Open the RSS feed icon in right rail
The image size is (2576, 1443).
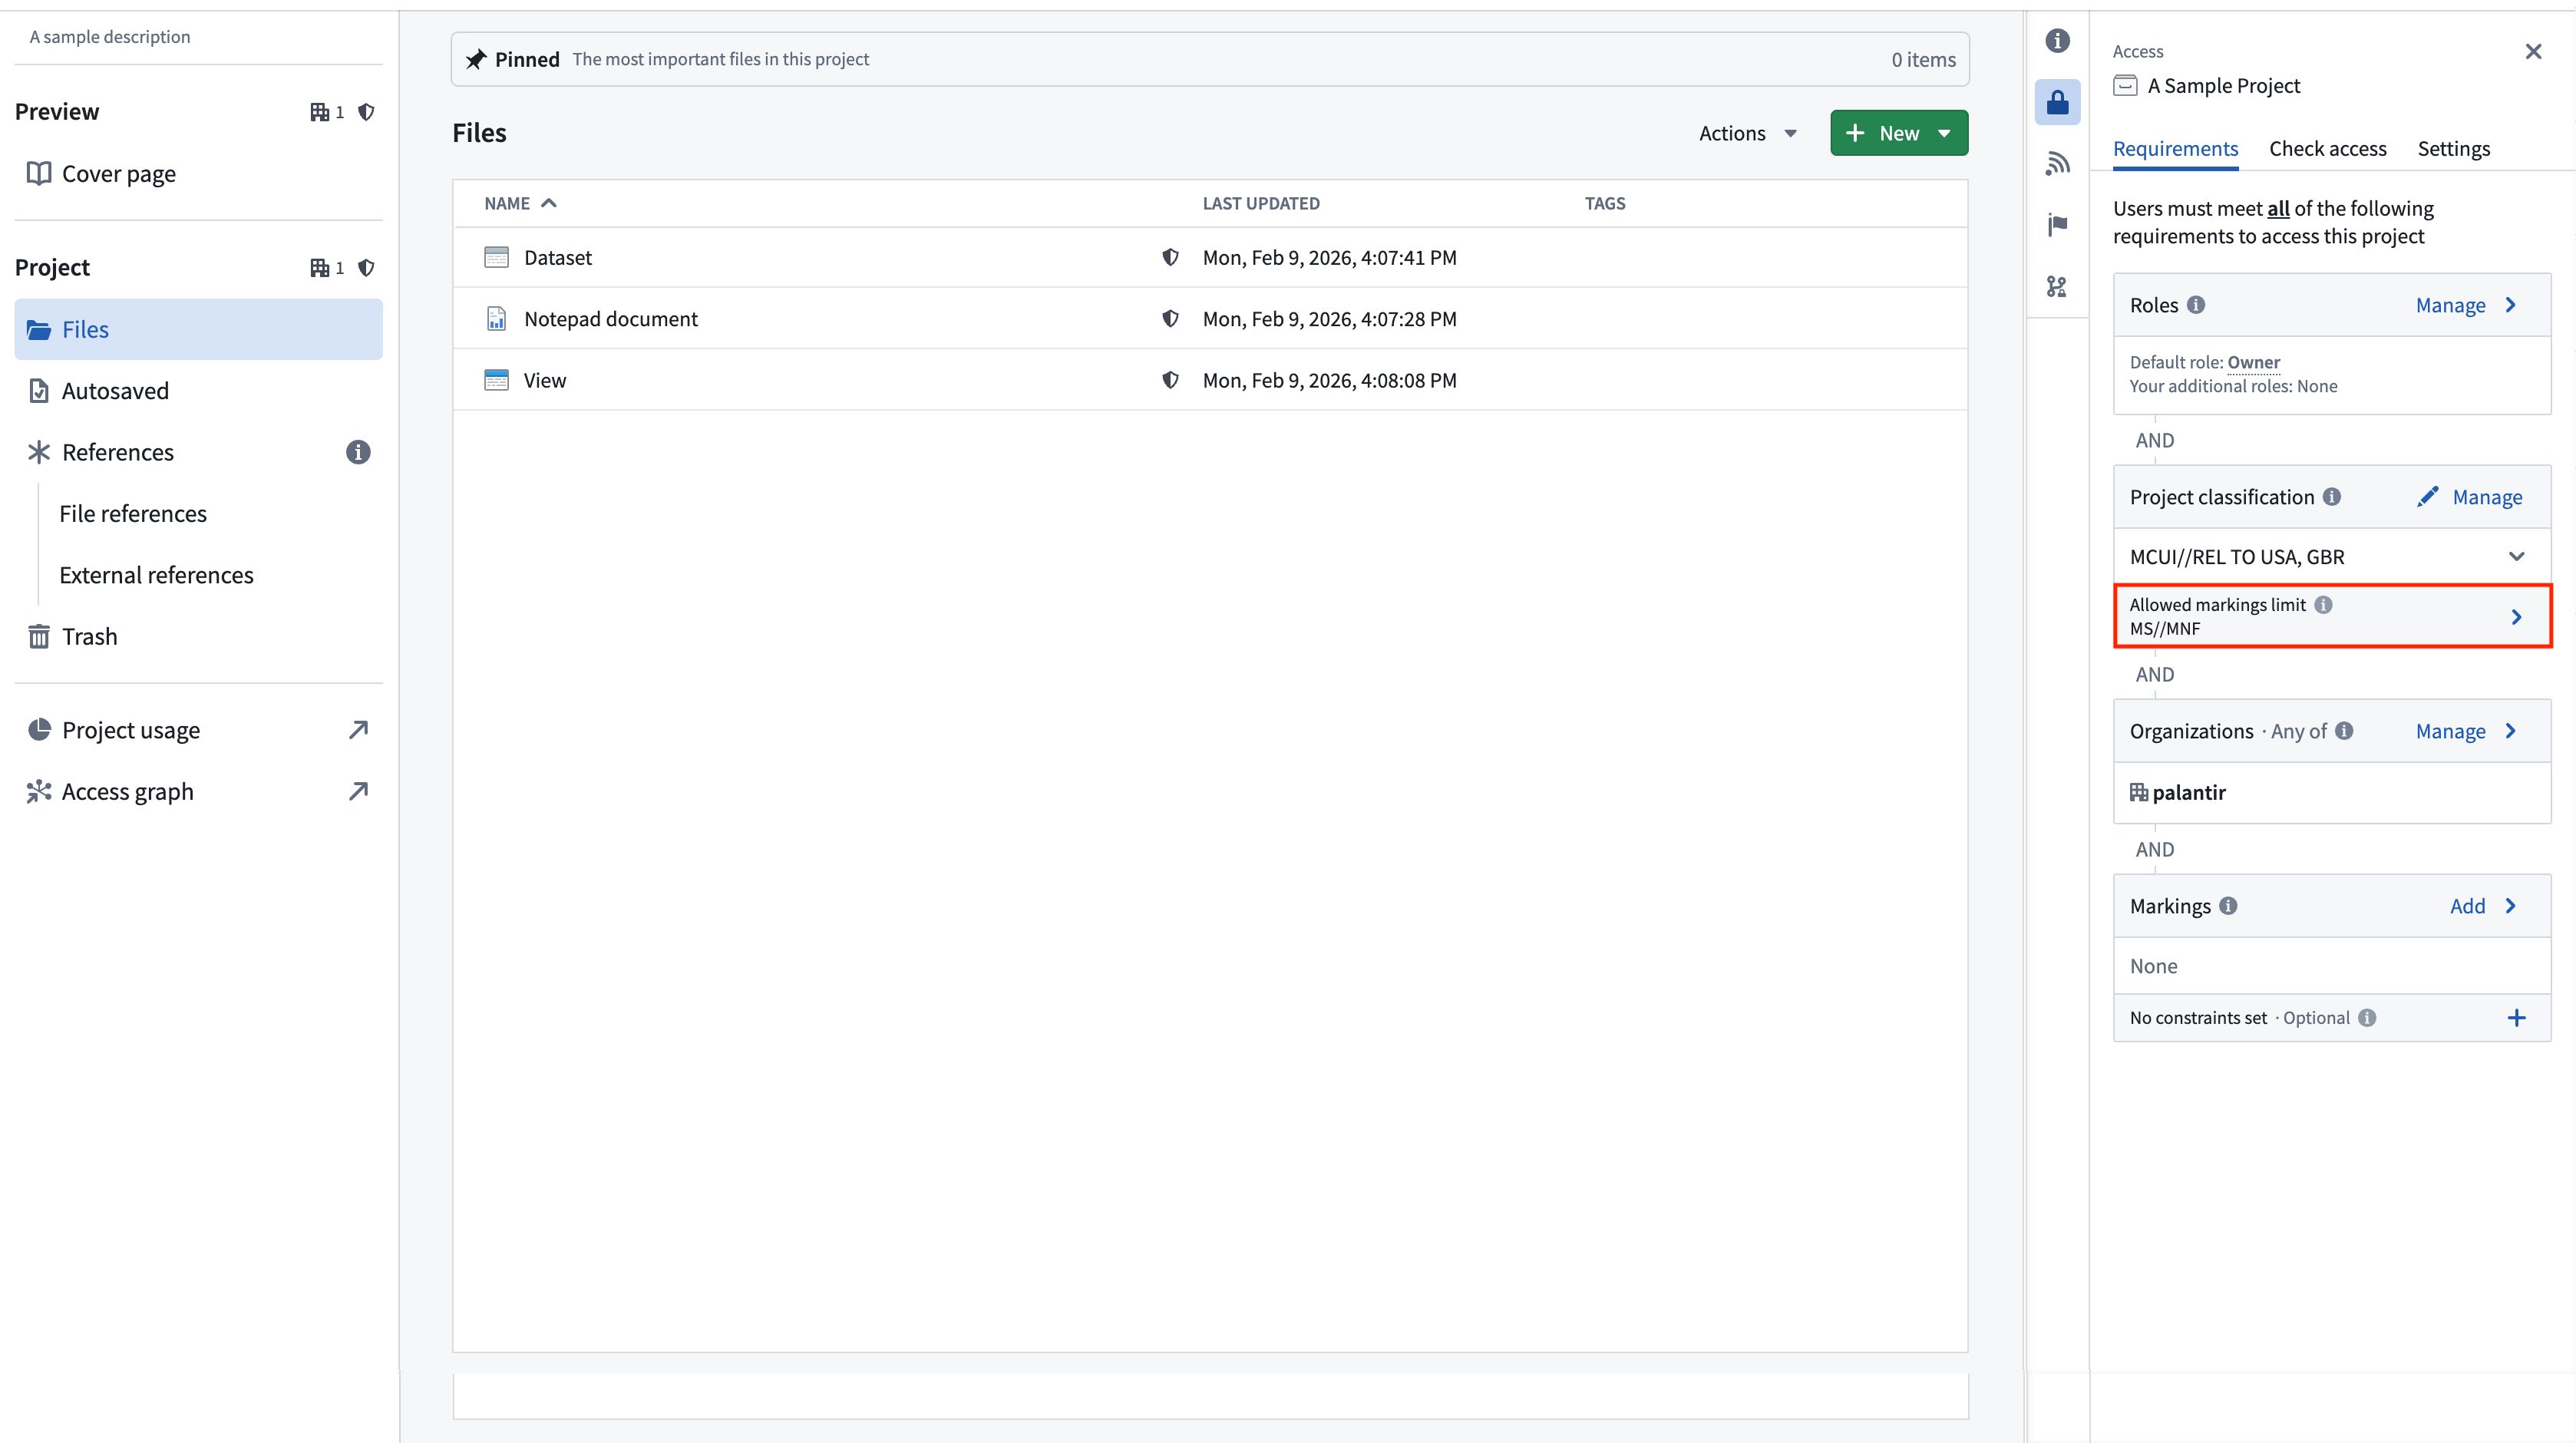[2057, 163]
